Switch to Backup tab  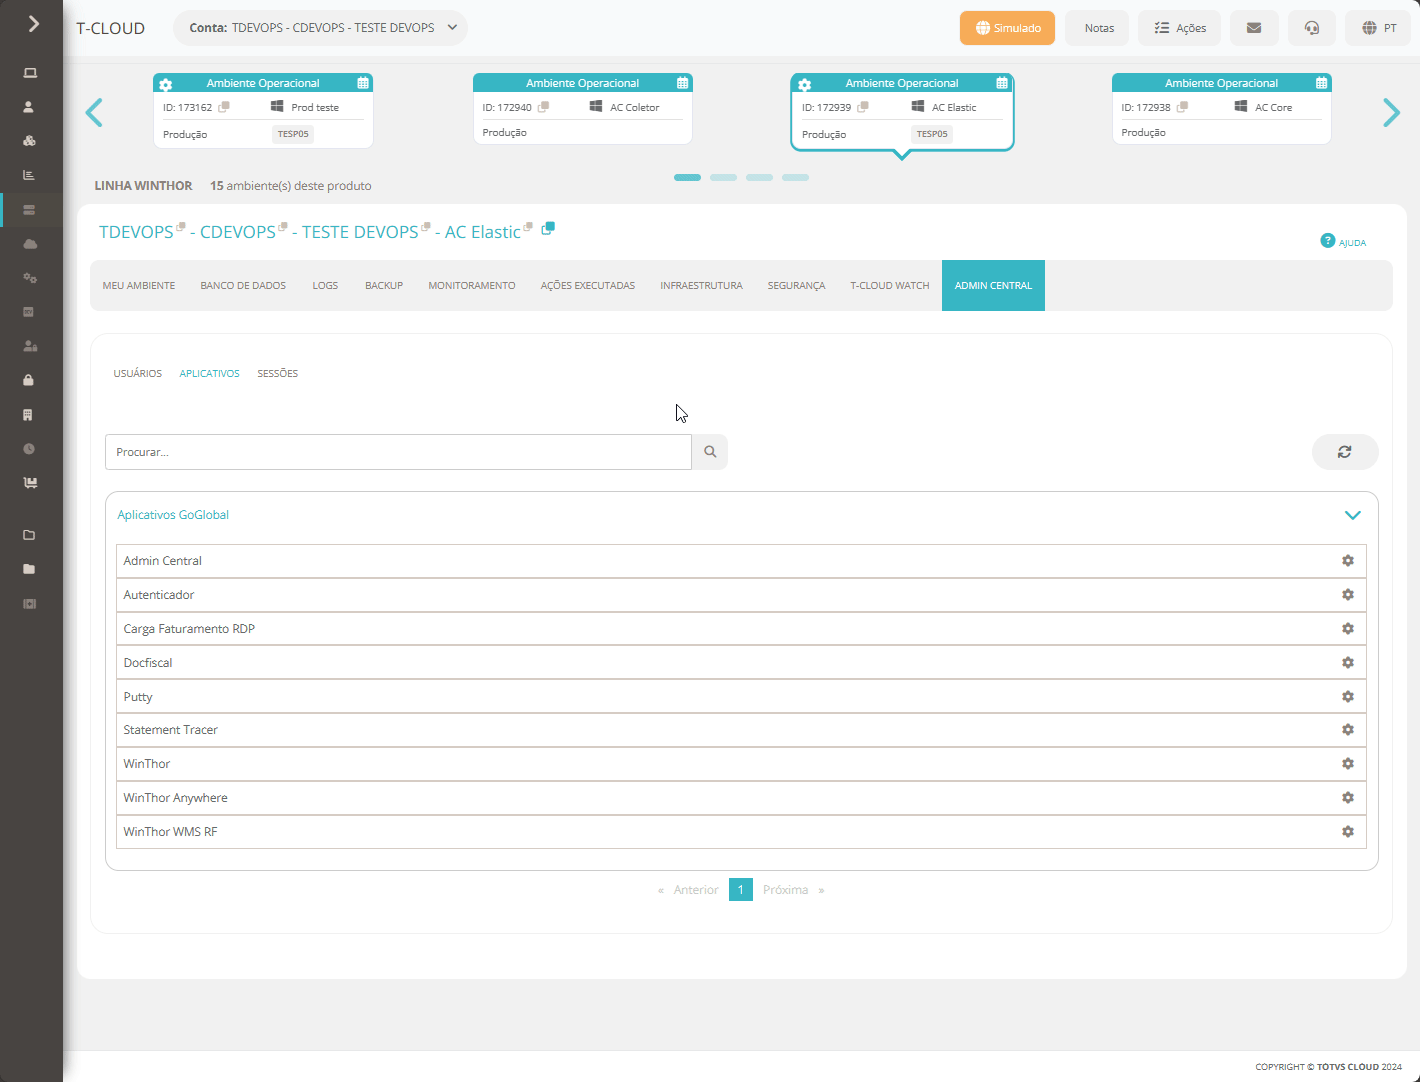point(384,286)
